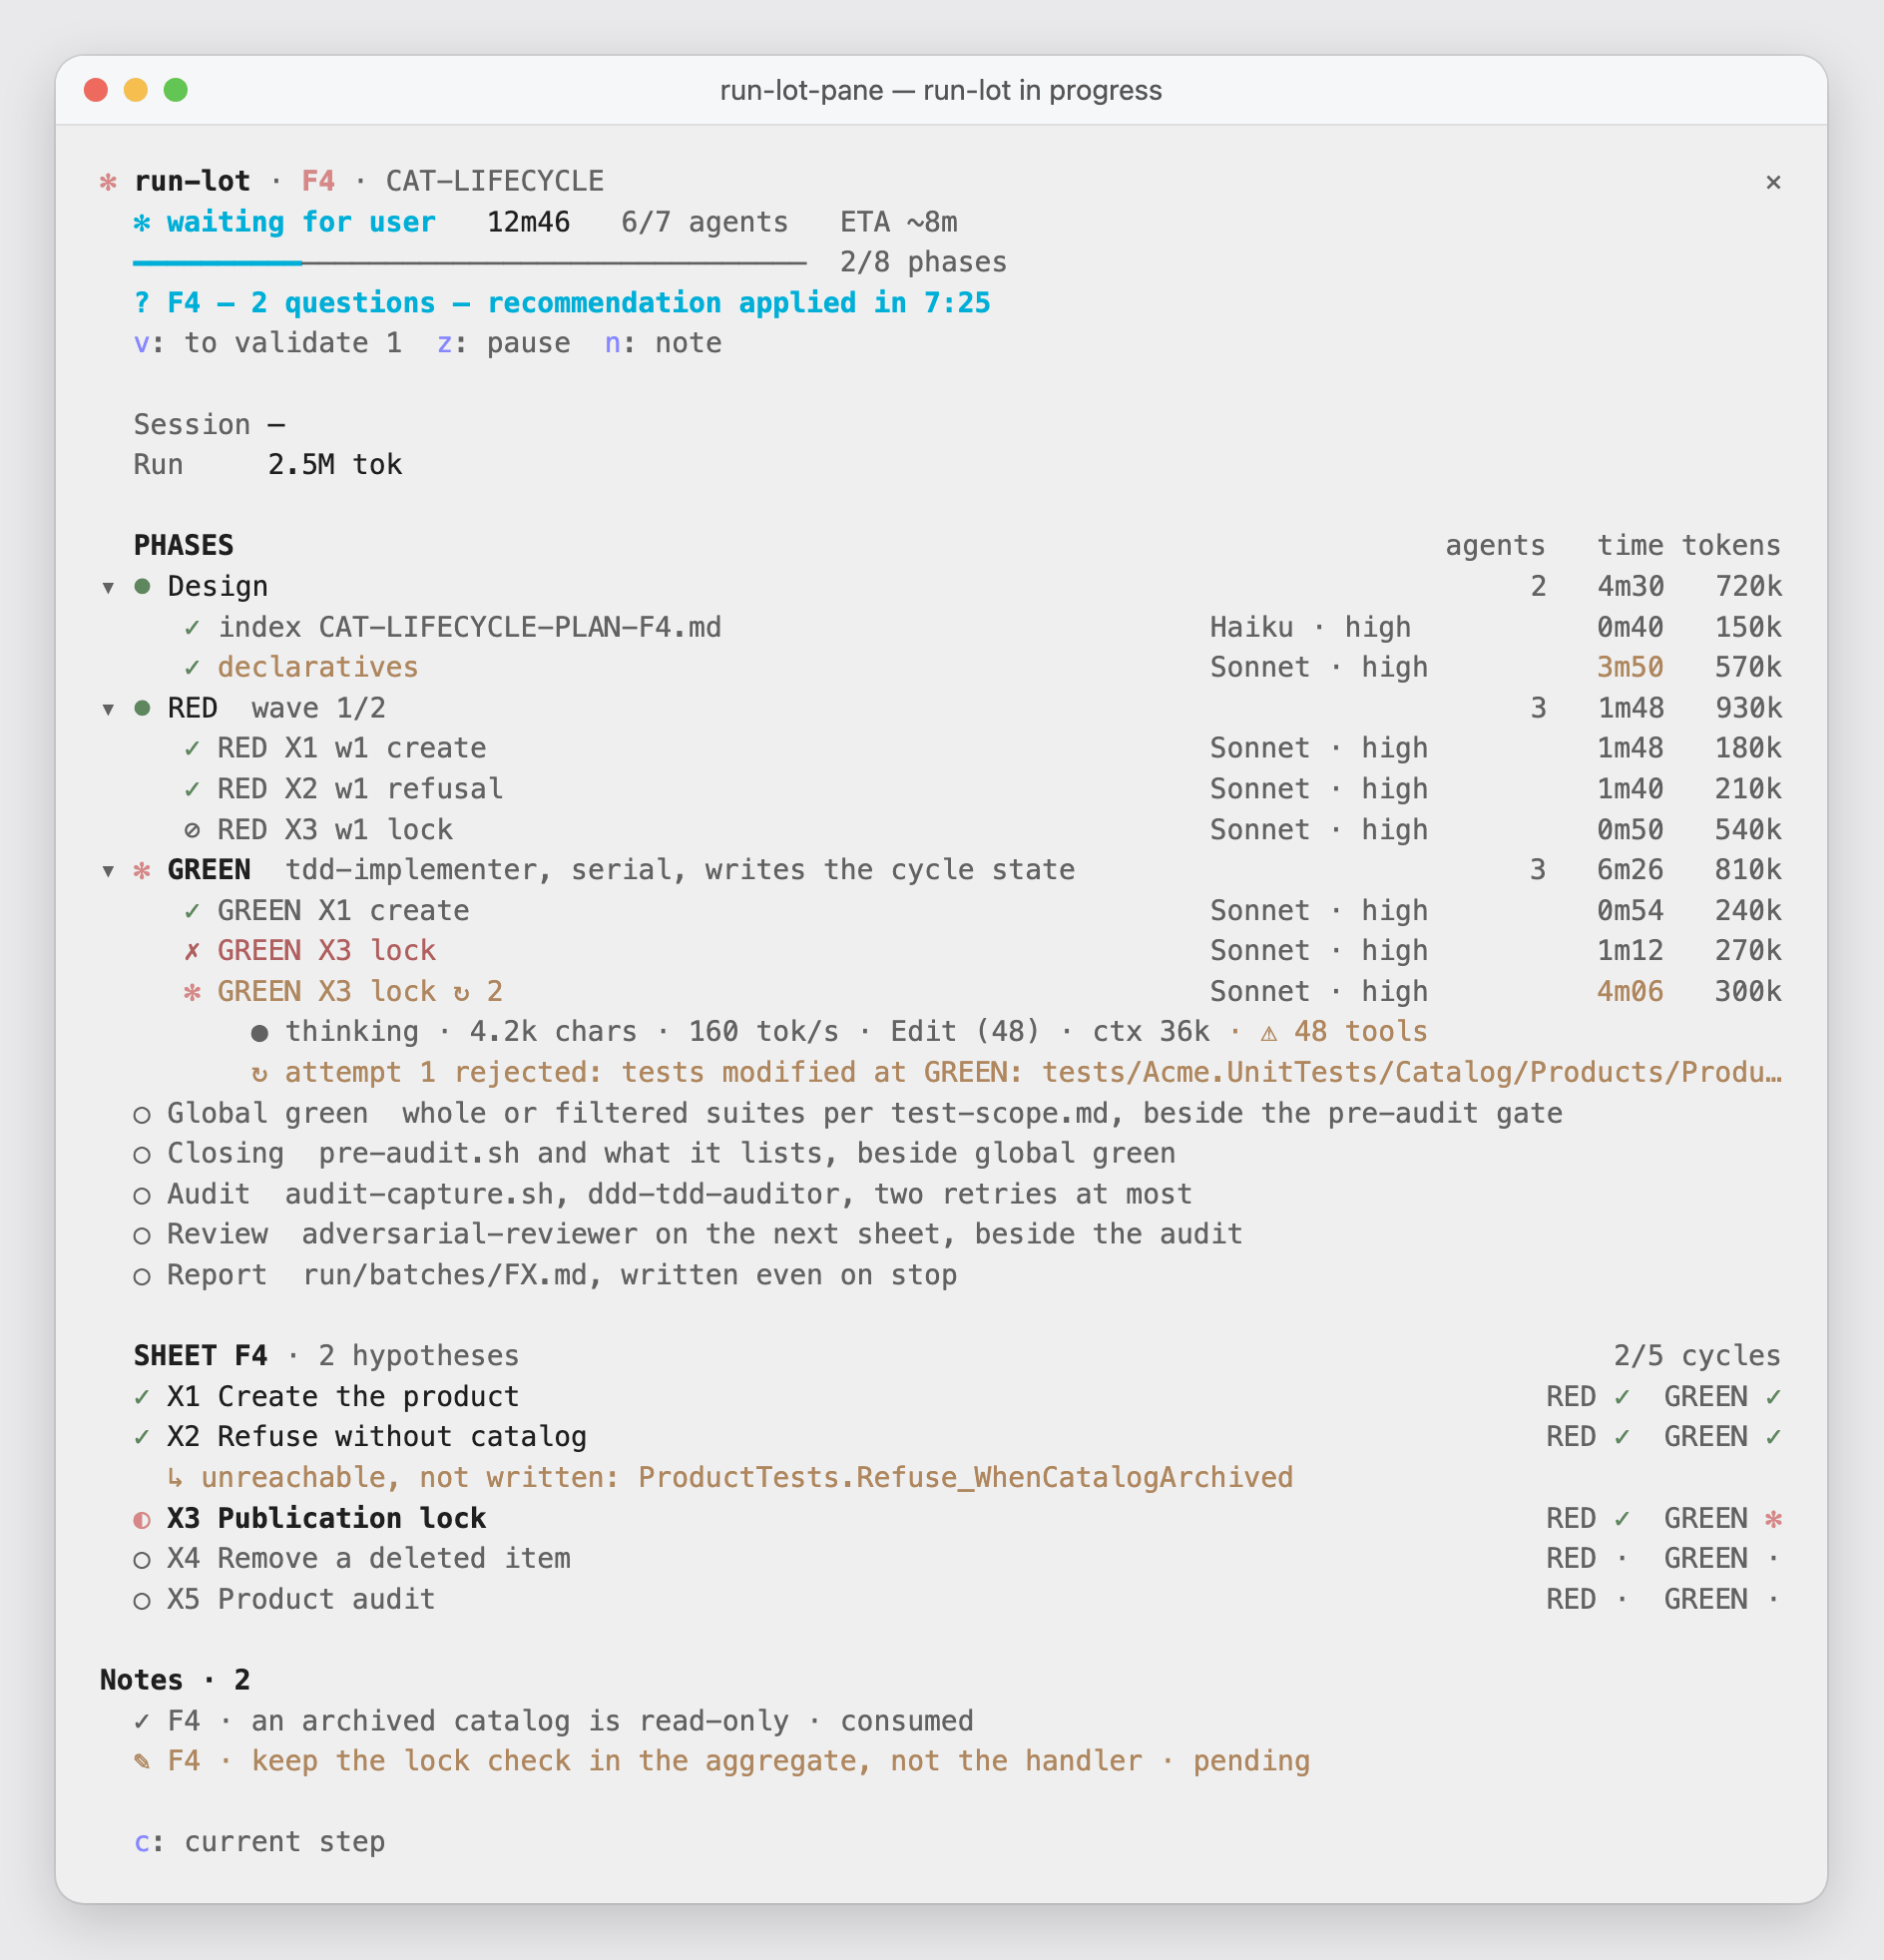This screenshot has height=1960, width=1884.
Task: Click the blue asterisk before waiting for user
Action: coord(142,222)
